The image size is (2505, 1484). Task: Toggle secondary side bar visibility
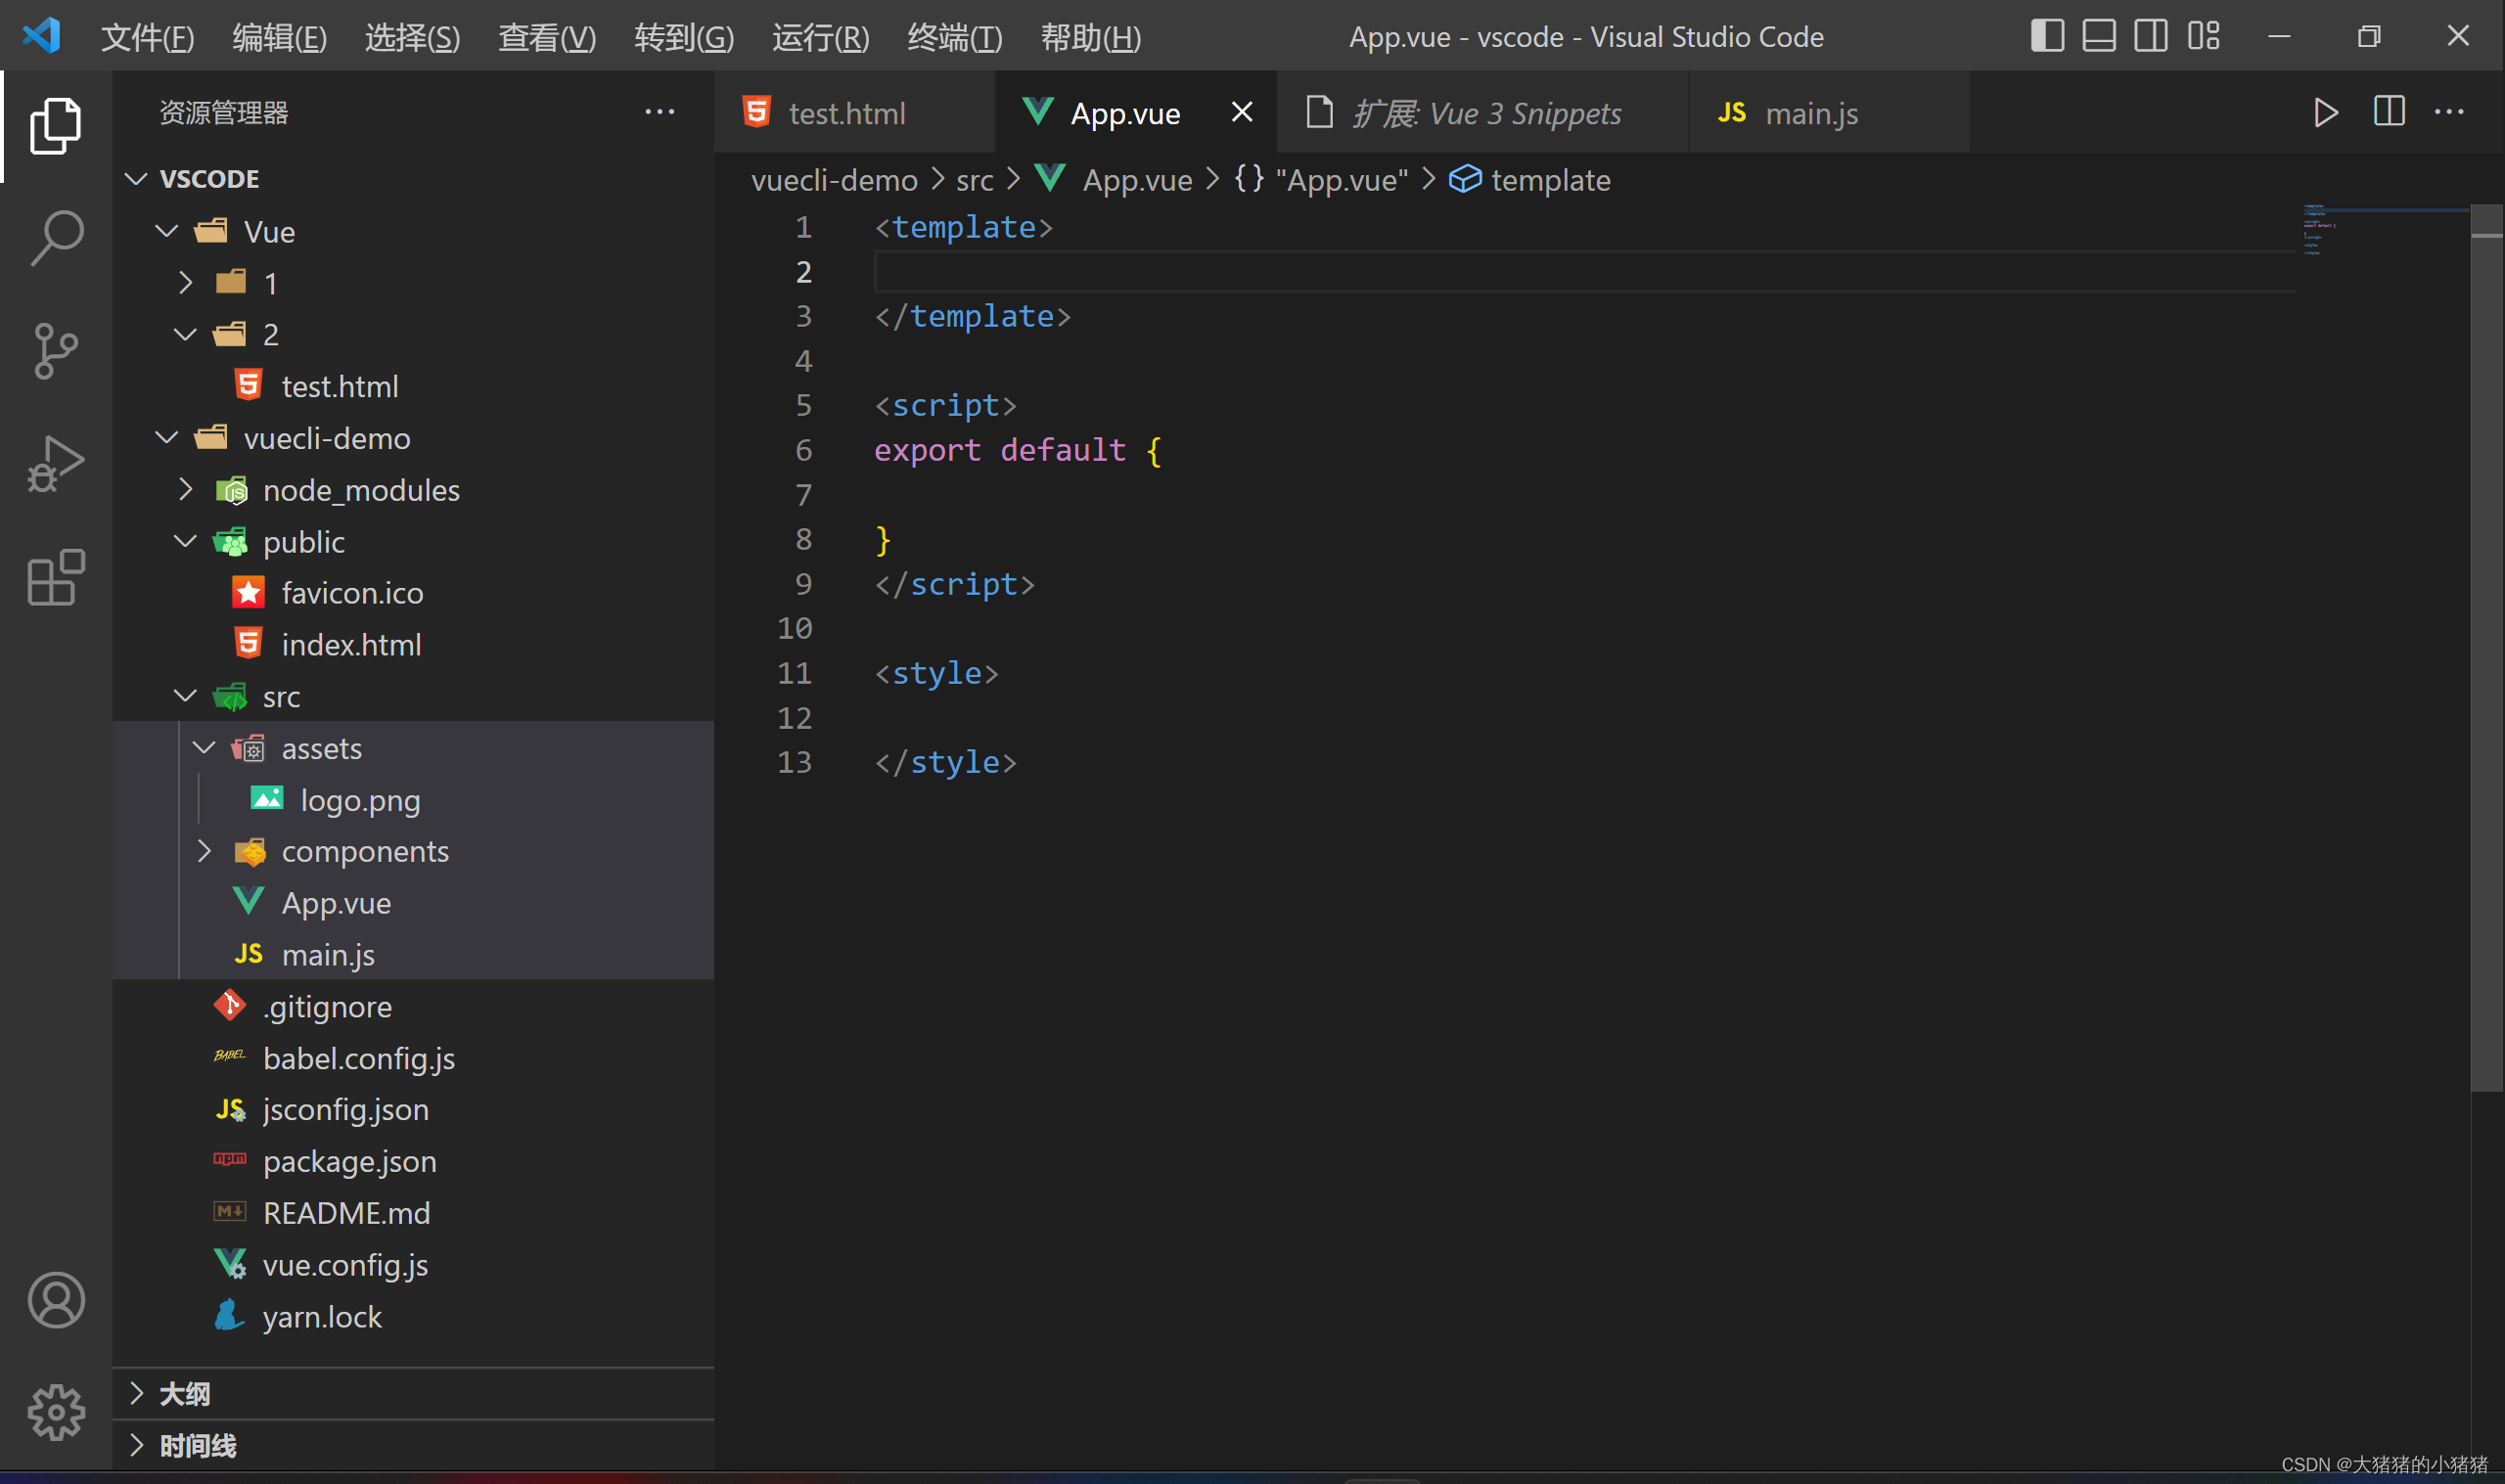[x=2151, y=36]
